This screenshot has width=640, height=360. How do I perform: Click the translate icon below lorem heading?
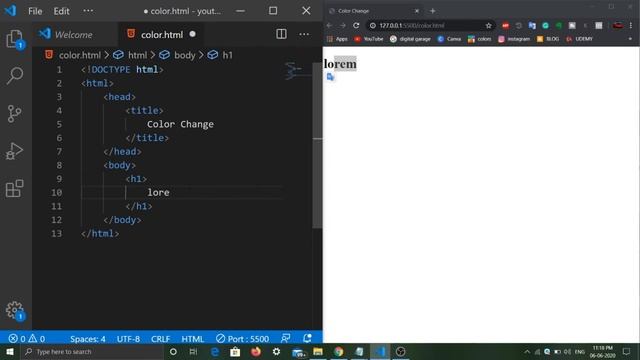coord(330,77)
